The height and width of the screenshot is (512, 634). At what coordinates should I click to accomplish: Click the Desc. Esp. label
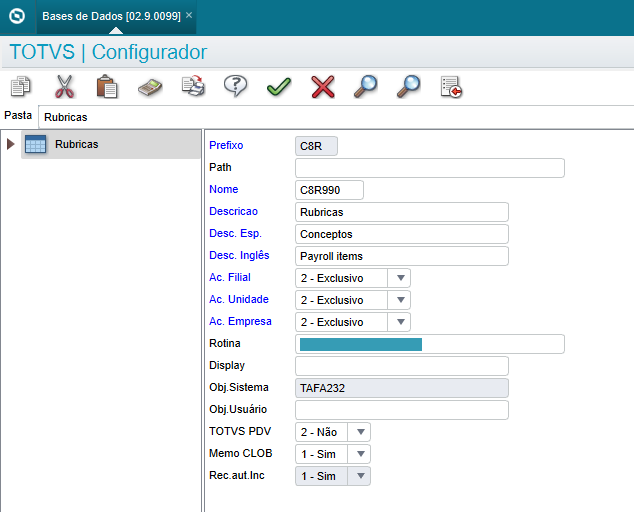coord(235,233)
